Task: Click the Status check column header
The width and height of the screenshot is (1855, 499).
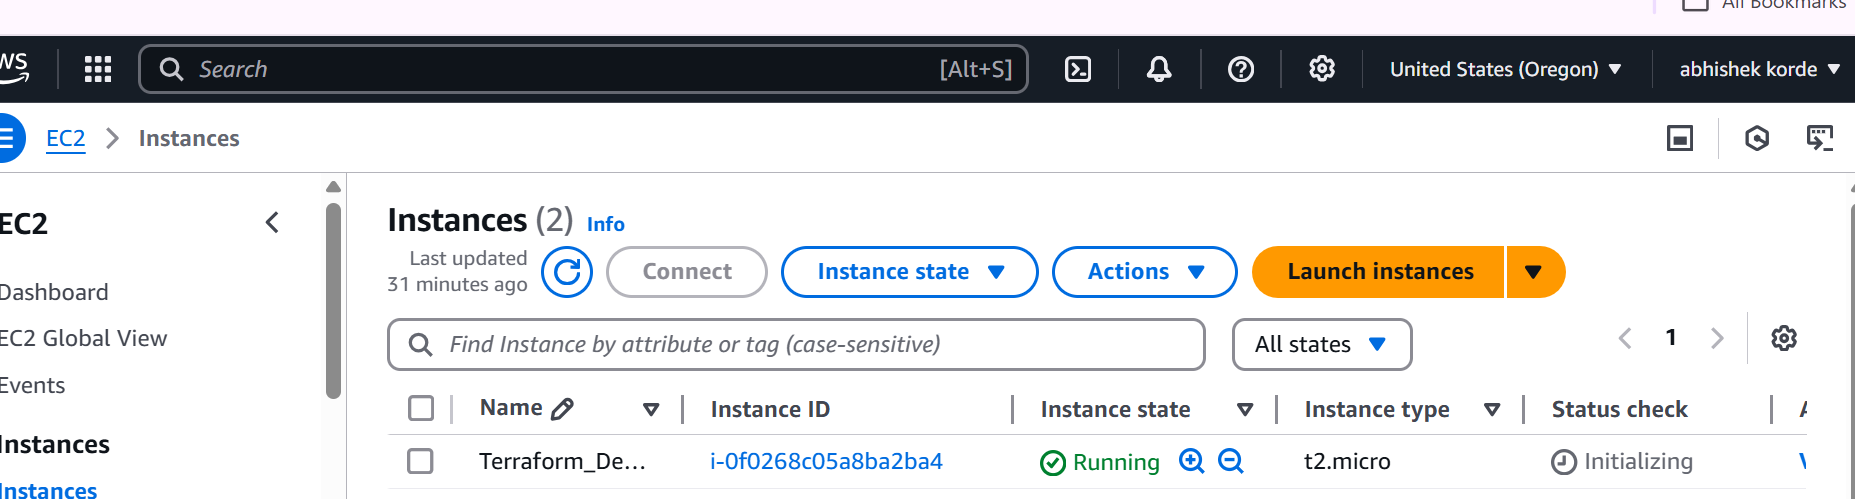Action: point(1619,409)
